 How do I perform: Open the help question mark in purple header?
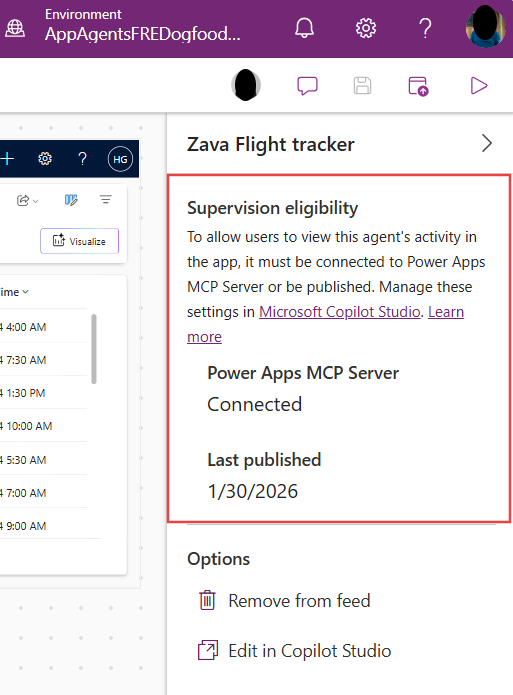click(425, 28)
